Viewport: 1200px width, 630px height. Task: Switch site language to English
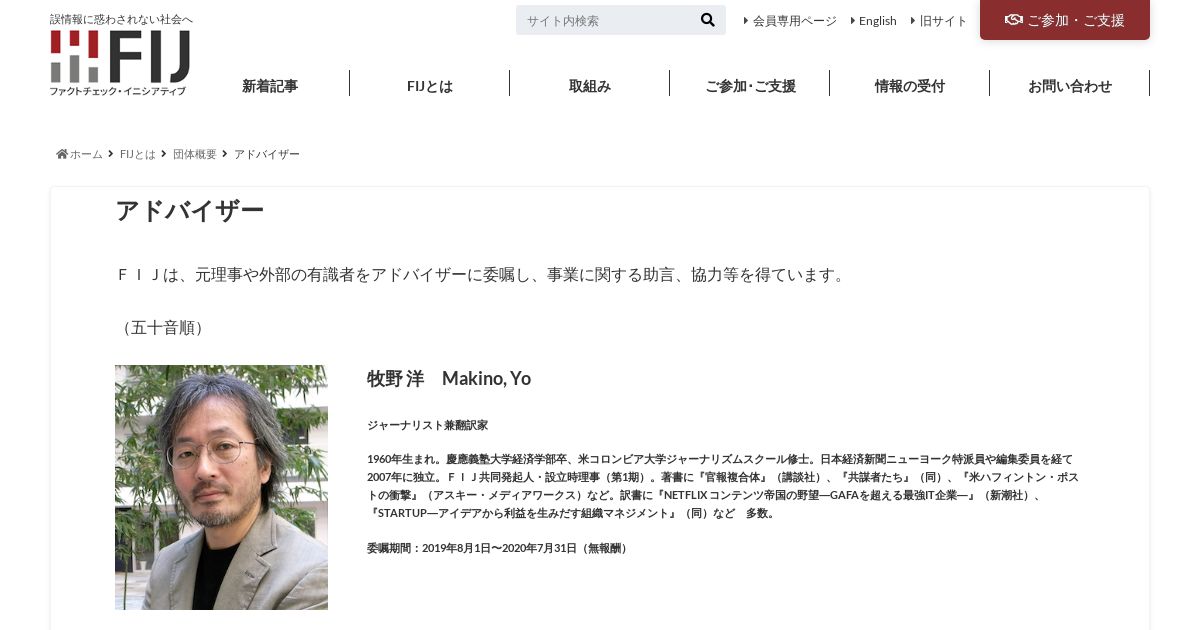point(877,21)
